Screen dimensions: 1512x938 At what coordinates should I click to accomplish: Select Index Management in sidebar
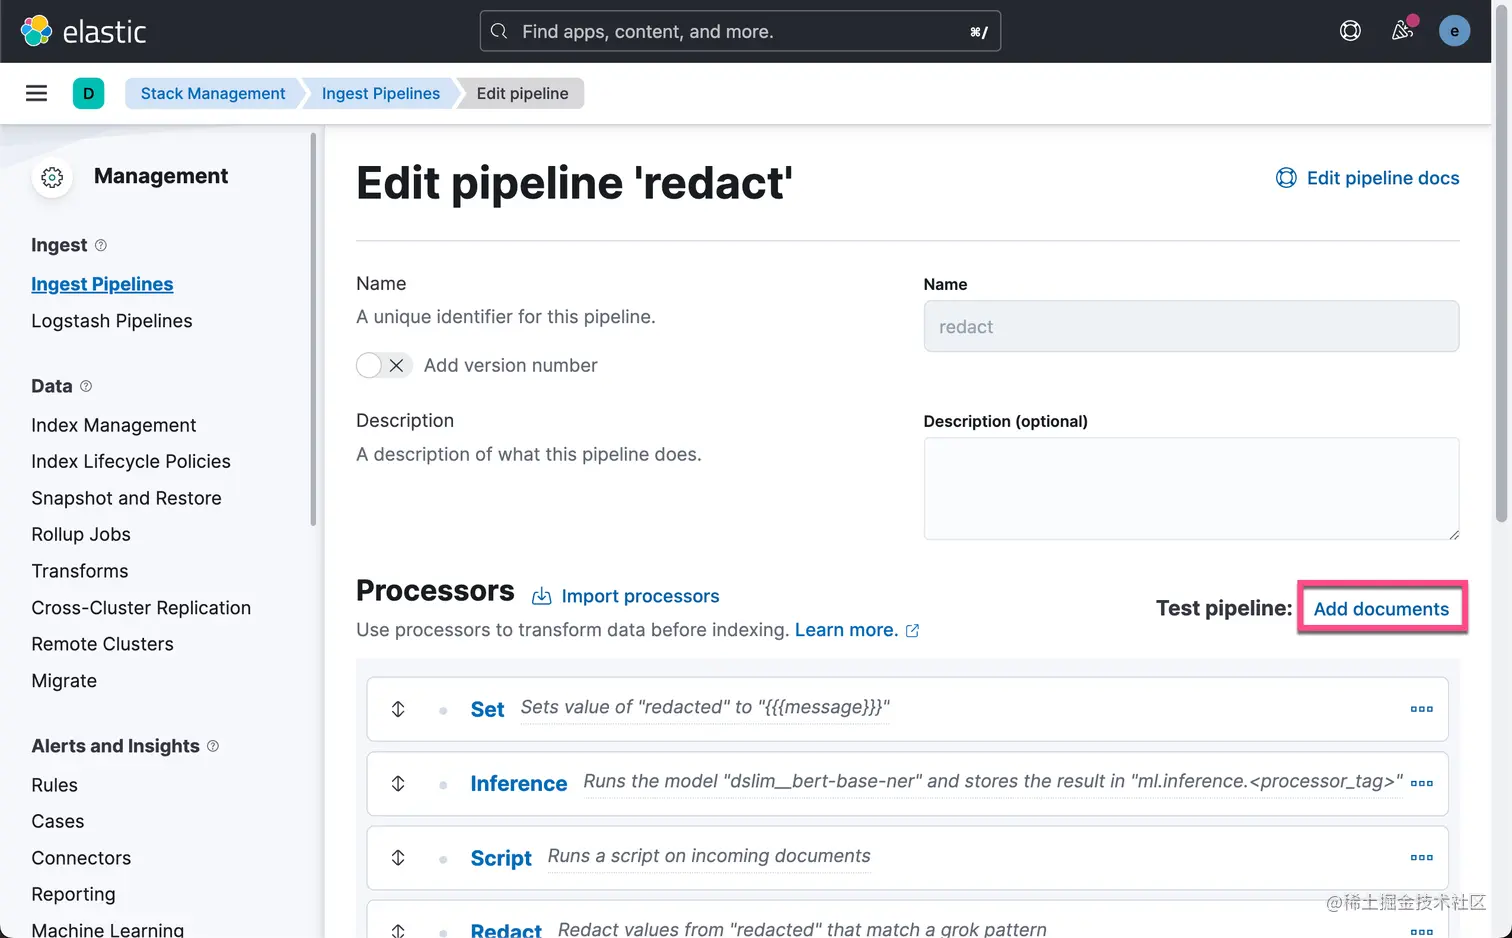[113, 425]
